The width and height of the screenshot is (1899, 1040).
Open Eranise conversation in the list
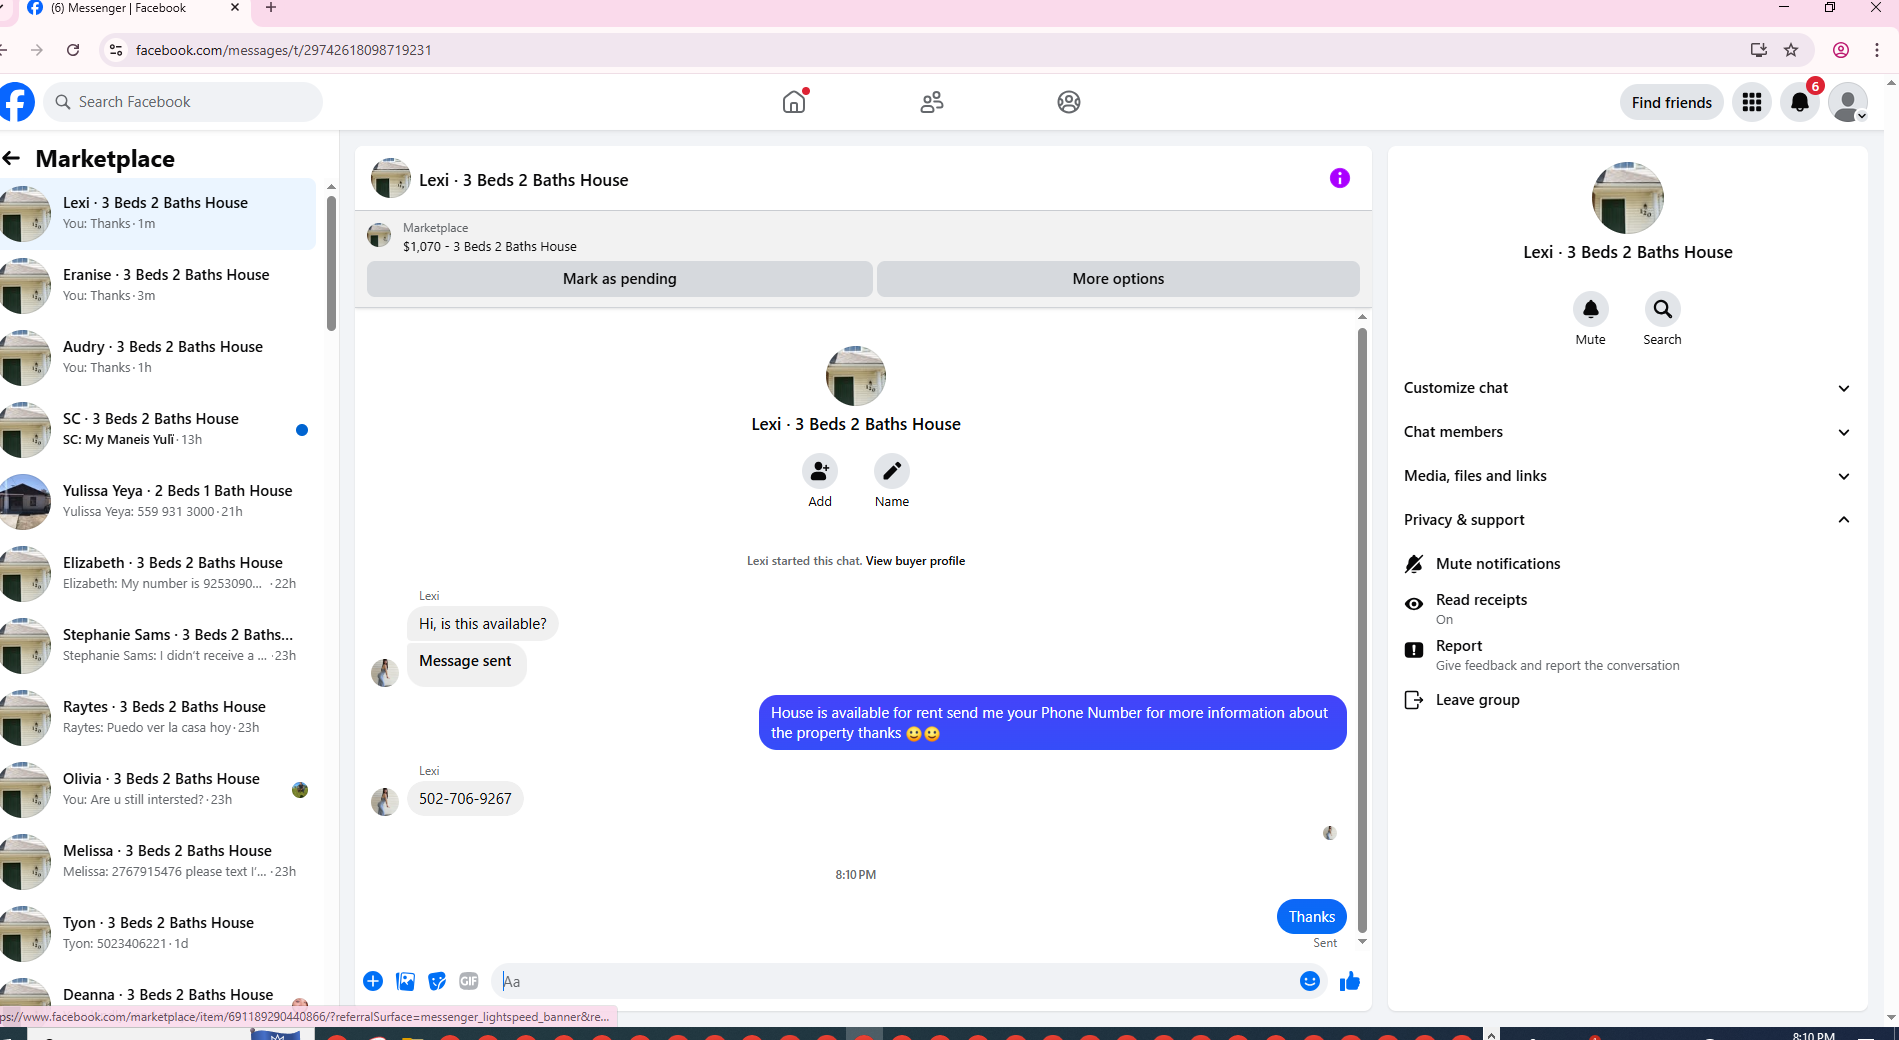click(158, 286)
